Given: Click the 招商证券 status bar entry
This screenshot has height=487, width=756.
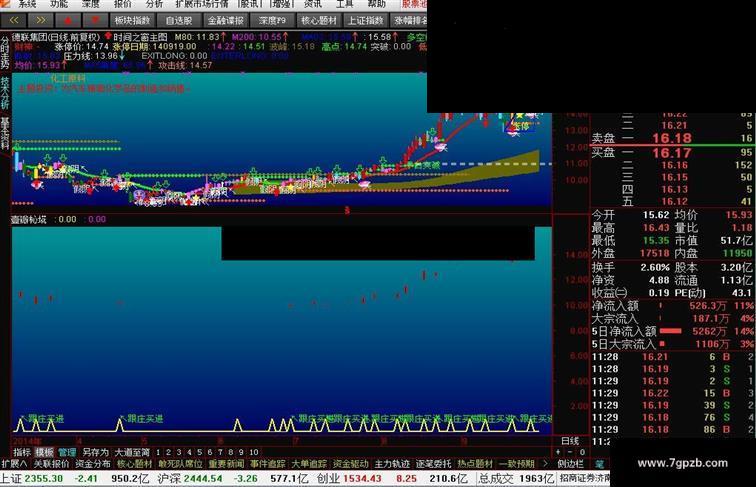Looking at the screenshot, I should pos(584,479).
